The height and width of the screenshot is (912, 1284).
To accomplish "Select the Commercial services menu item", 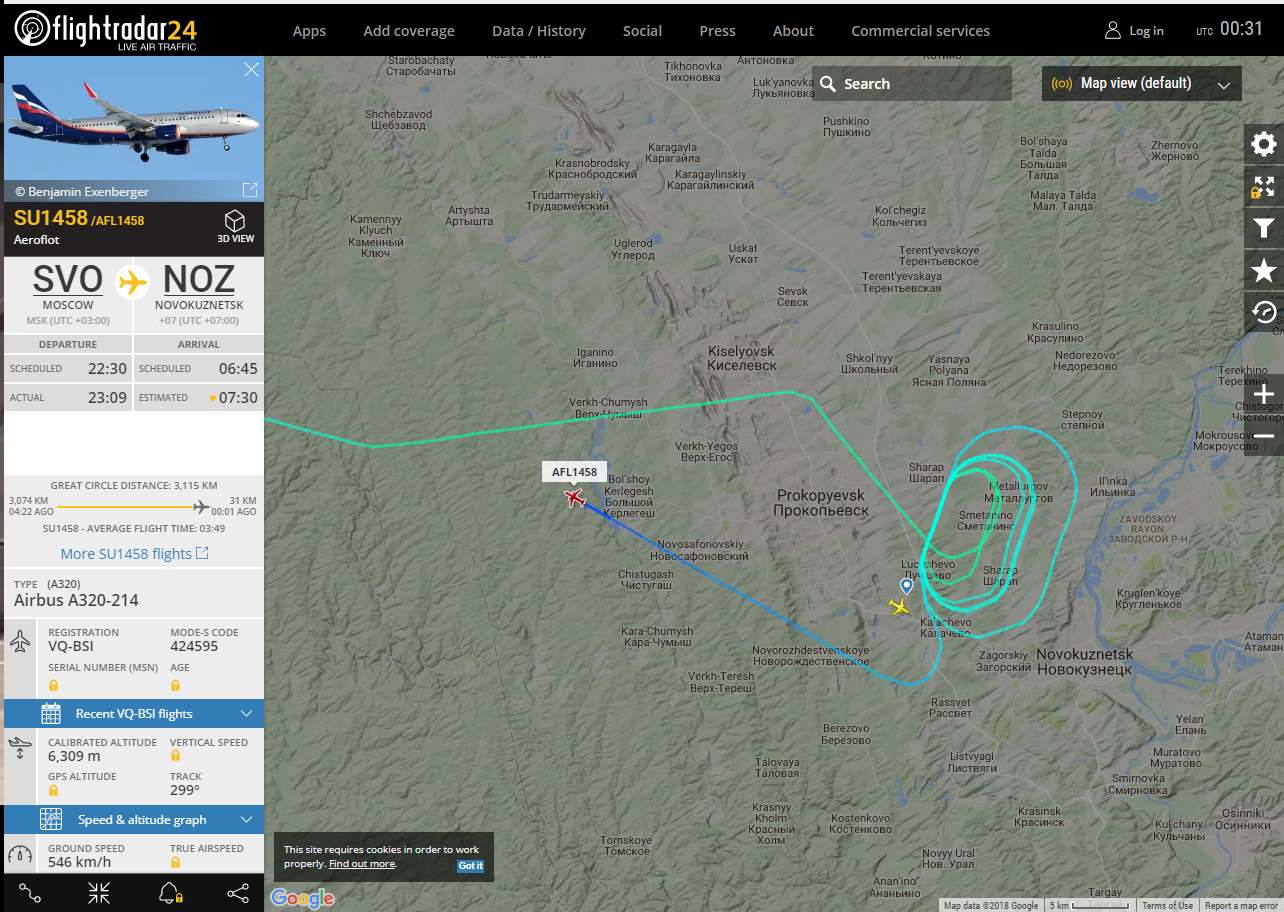I will click(920, 31).
